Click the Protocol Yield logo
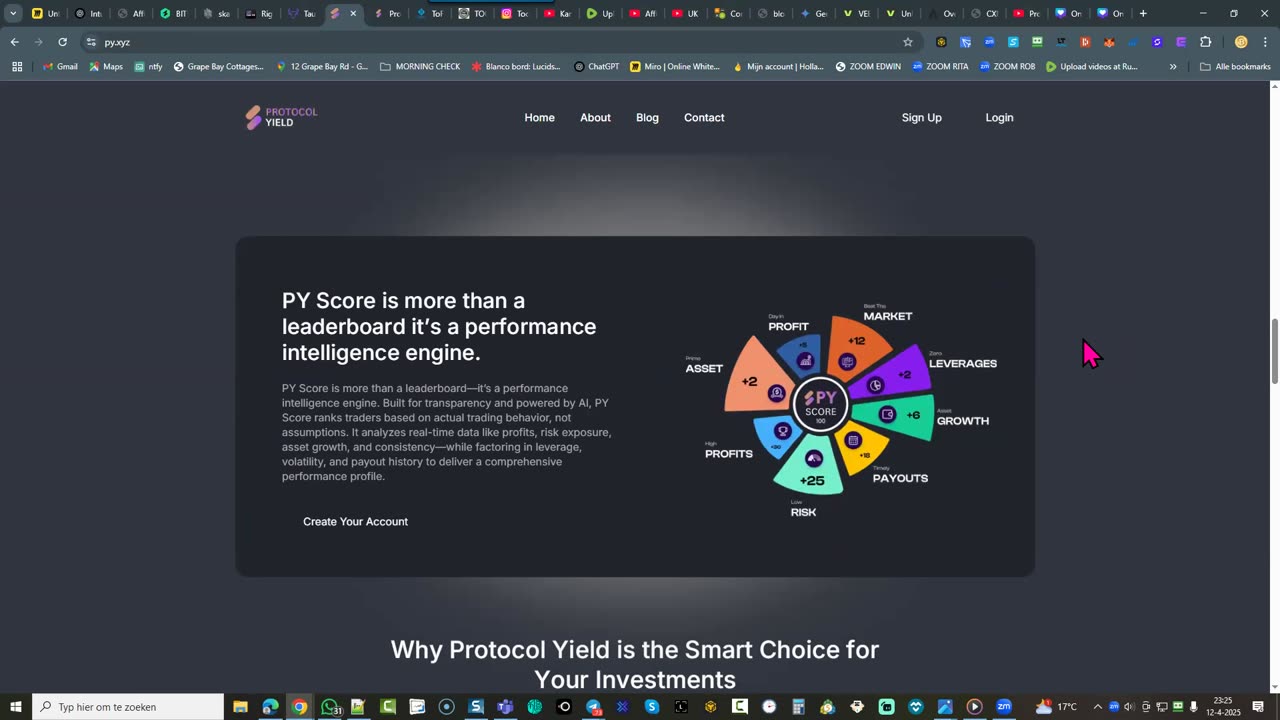This screenshot has height=720, width=1280. [x=281, y=117]
